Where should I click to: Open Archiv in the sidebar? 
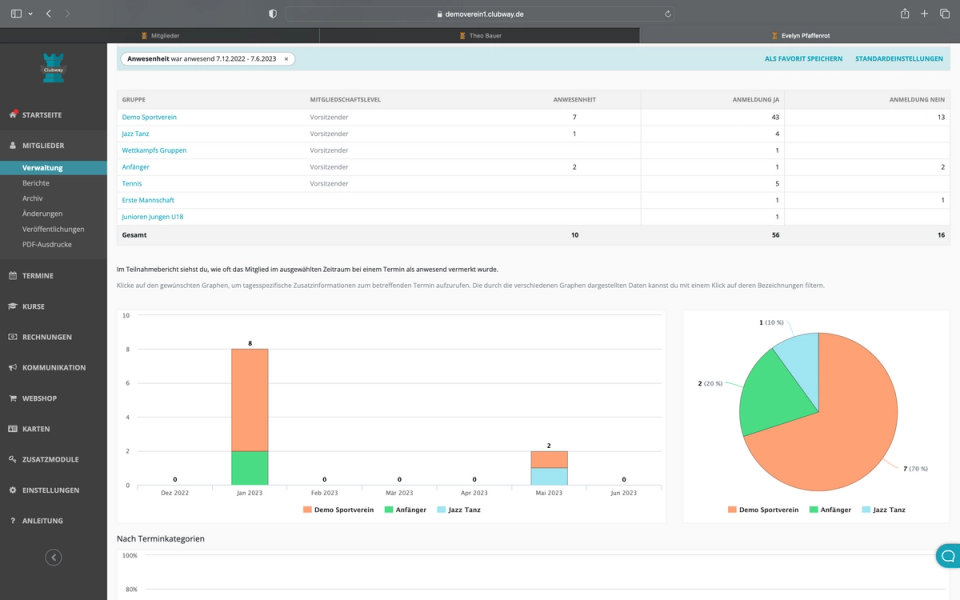(32, 198)
